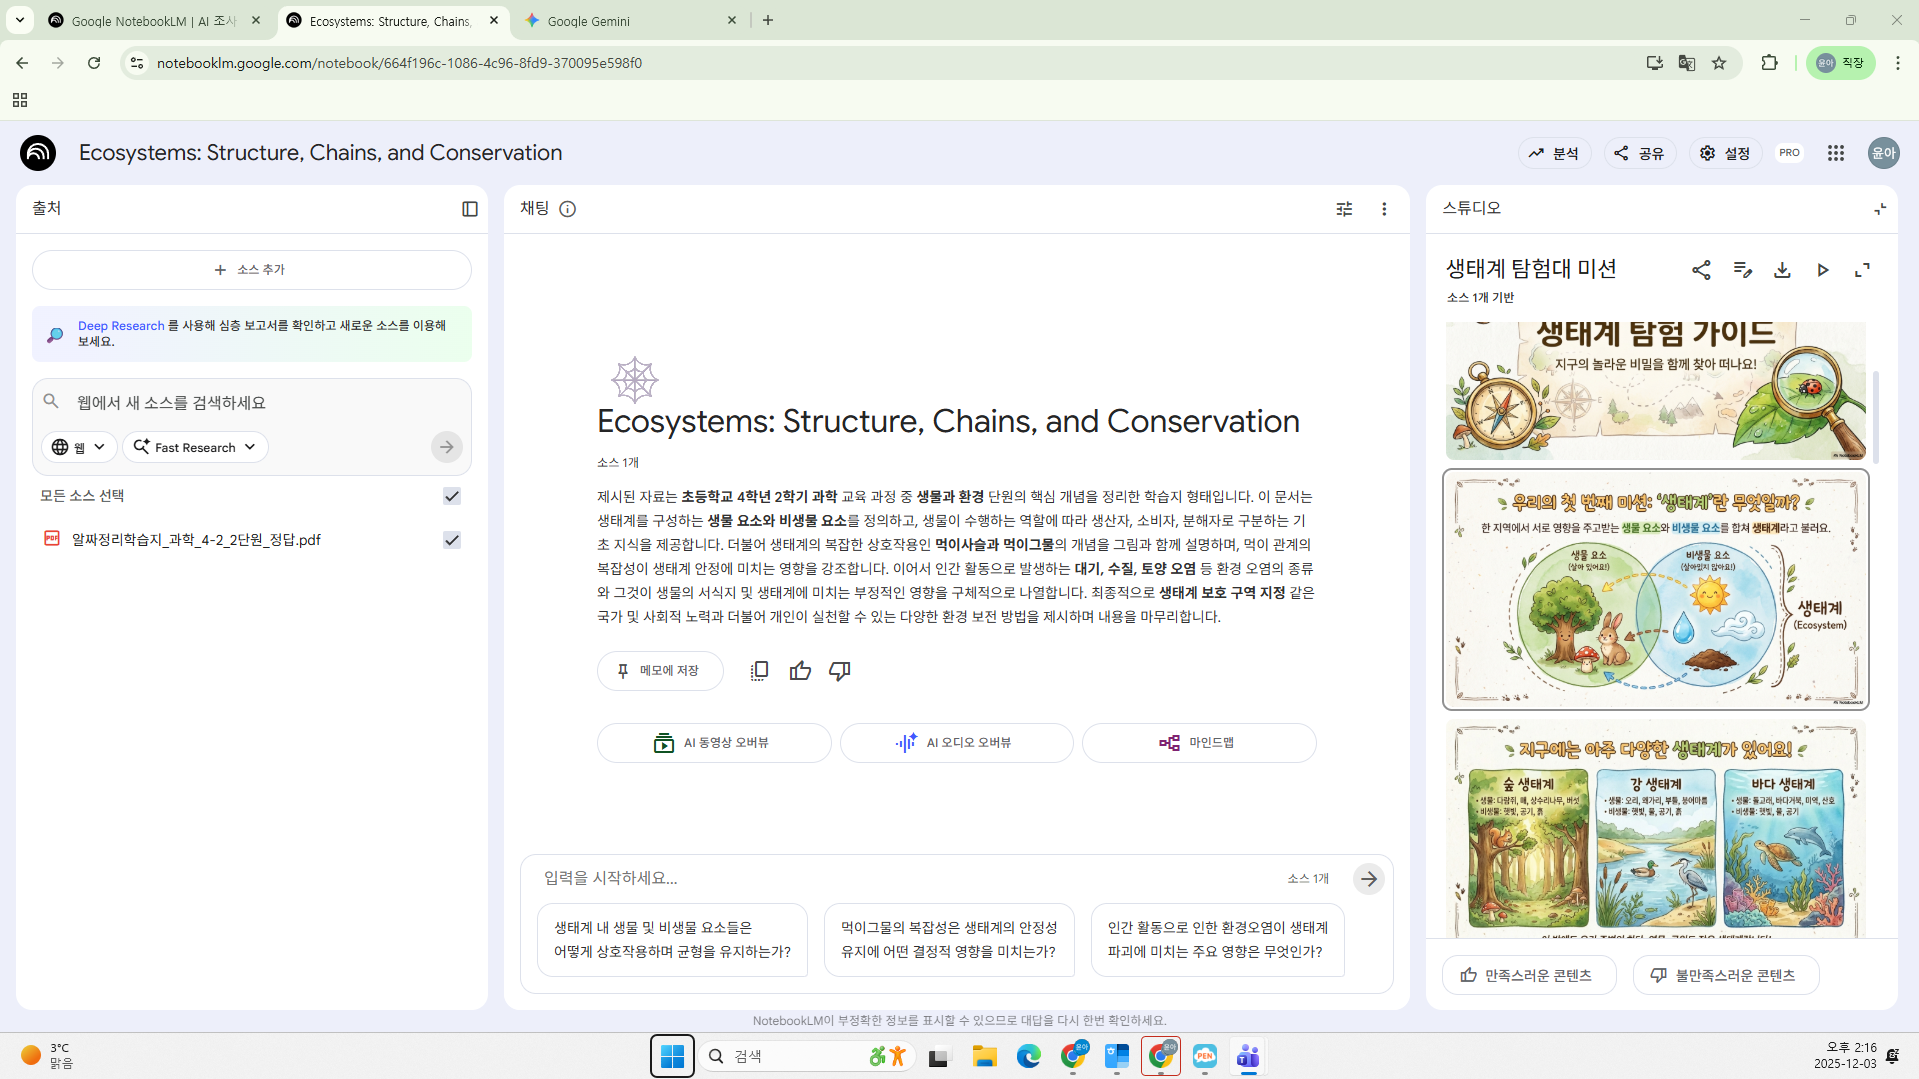
Task: Click the NotebookLM logo
Action: (37, 152)
